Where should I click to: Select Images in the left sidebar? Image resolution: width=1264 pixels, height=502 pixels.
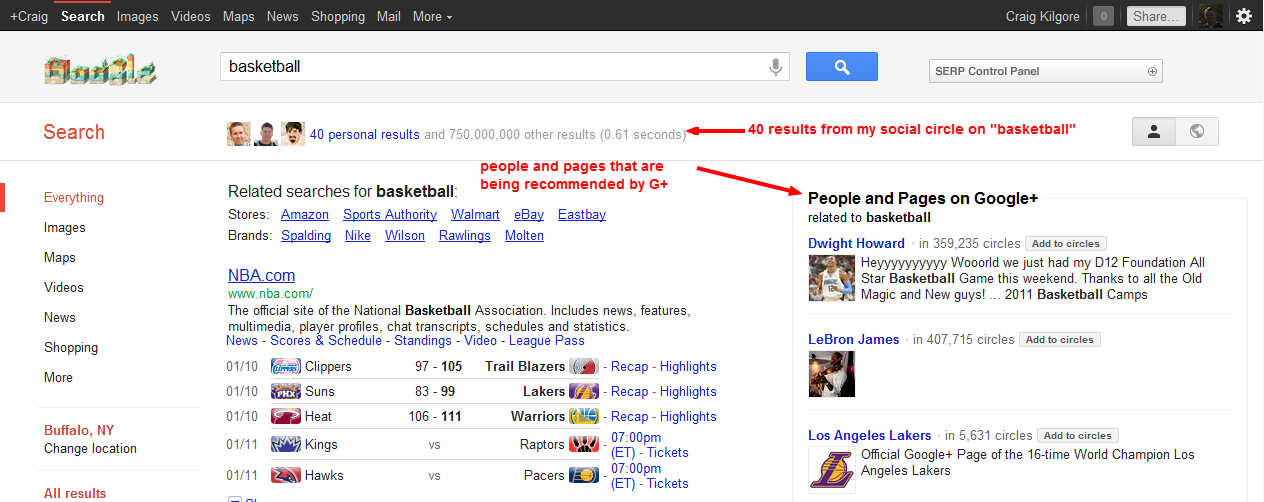pos(64,227)
